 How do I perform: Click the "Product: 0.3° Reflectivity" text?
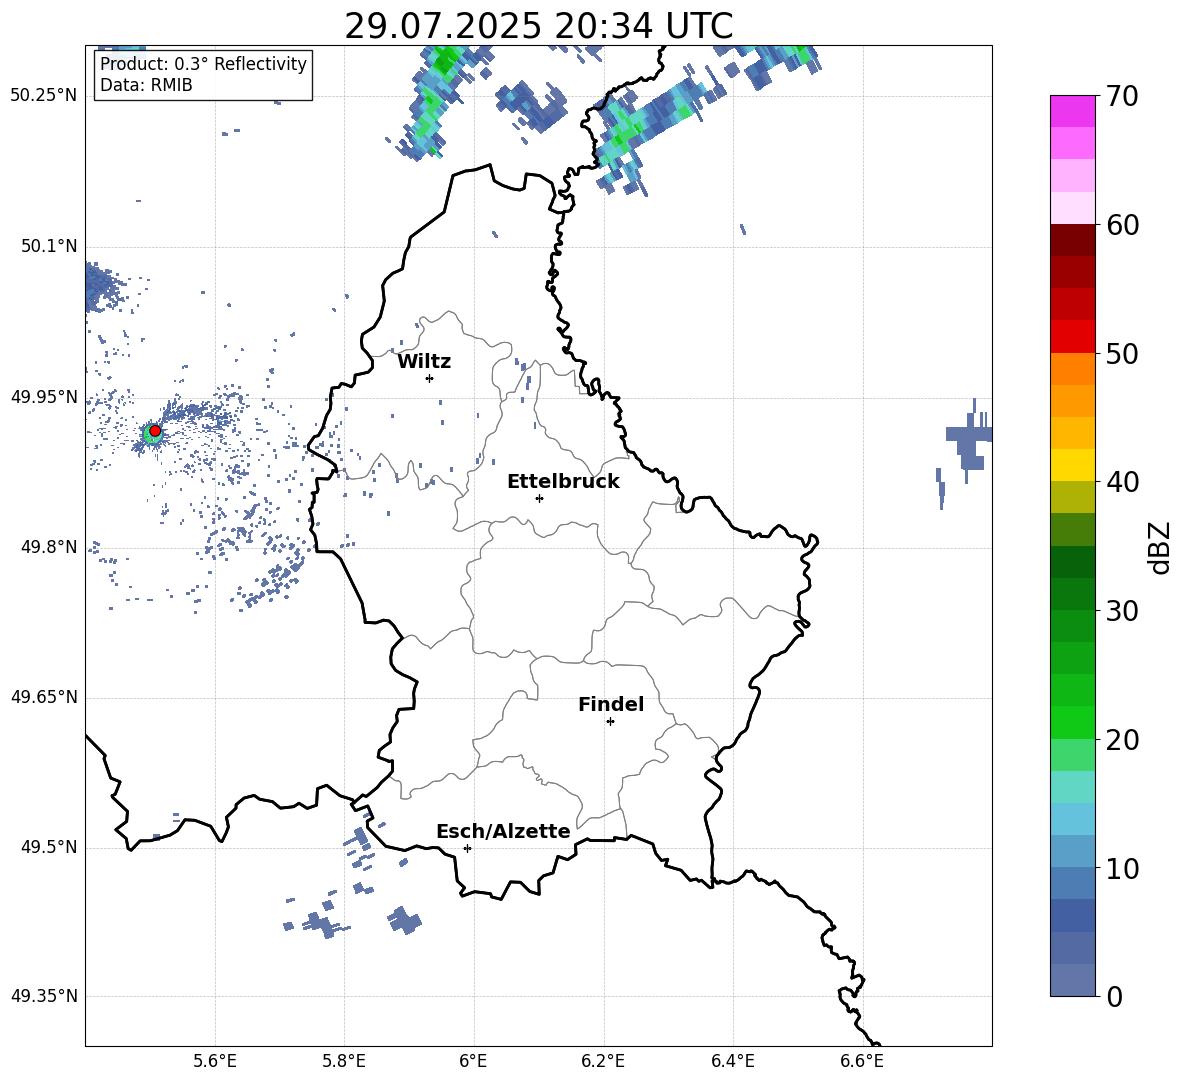pos(203,64)
